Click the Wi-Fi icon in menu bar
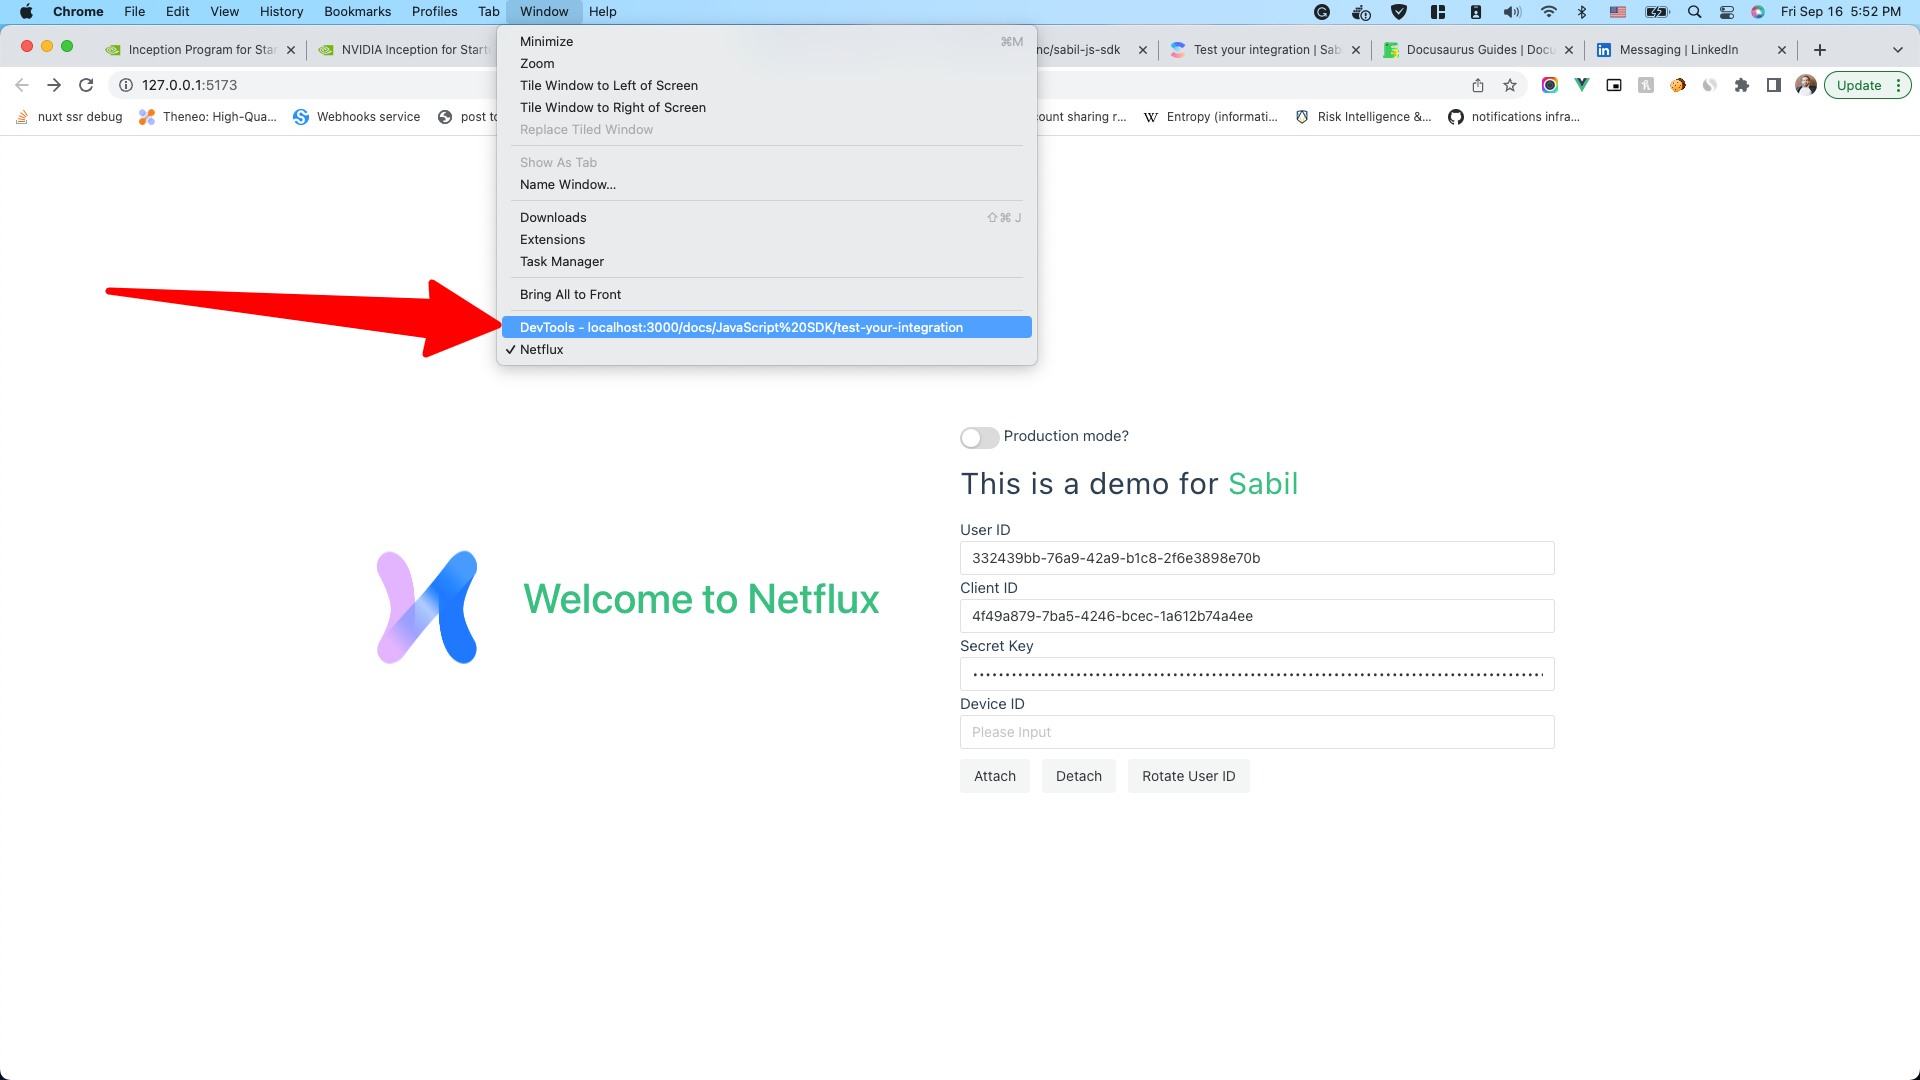1920x1080 pixels. 1548,12
